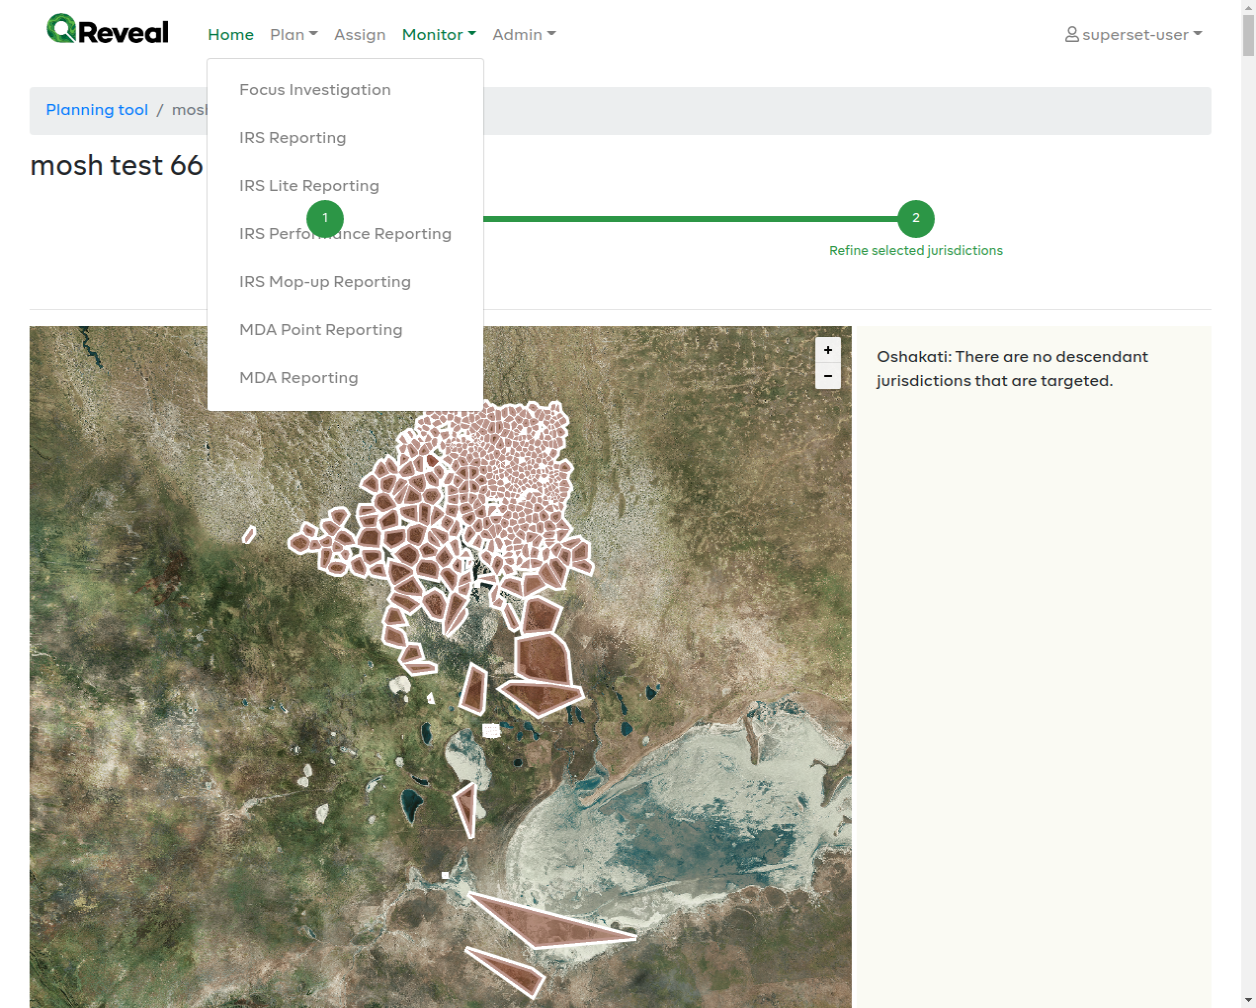Expand the superset-user account menu
The height and width of the screenshot is (1008, 1256).
click(x=1134, y=34)
